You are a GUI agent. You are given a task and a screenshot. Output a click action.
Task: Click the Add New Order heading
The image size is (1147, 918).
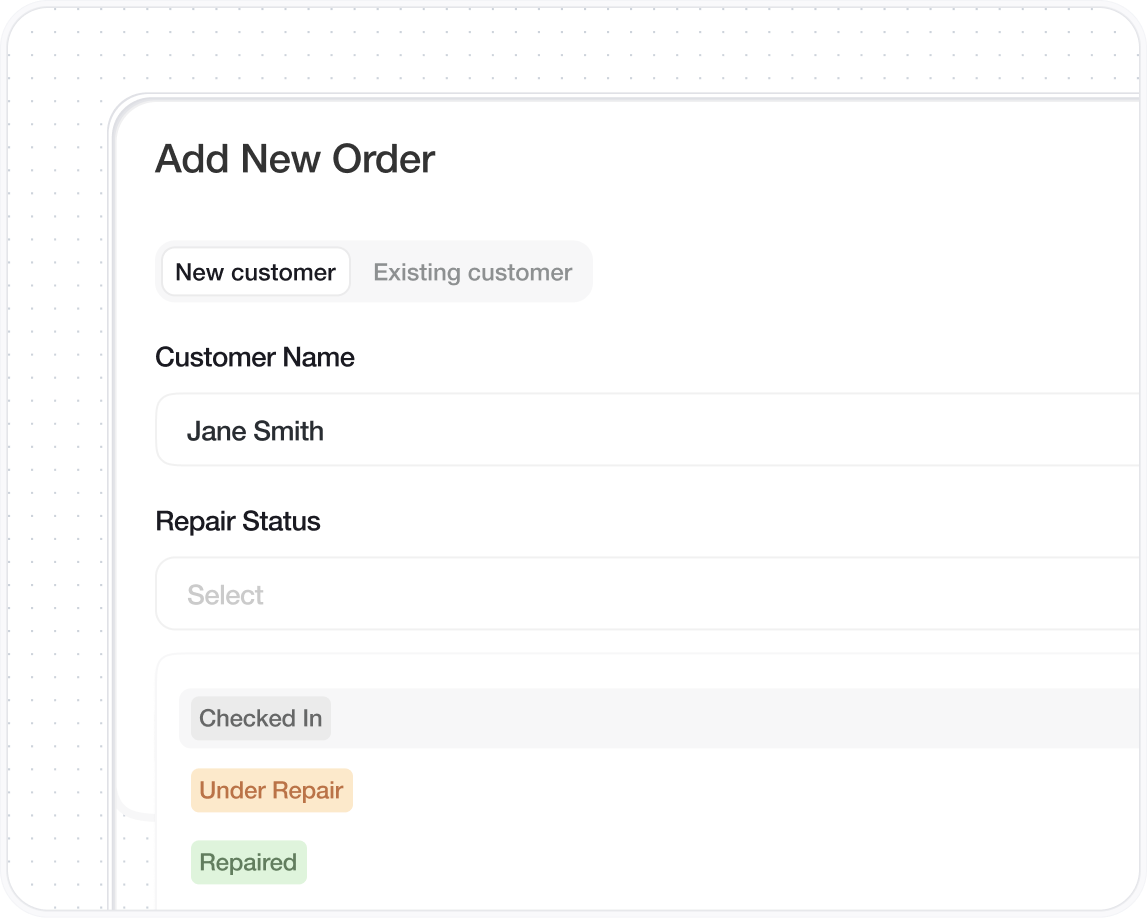tap(295, 159)
